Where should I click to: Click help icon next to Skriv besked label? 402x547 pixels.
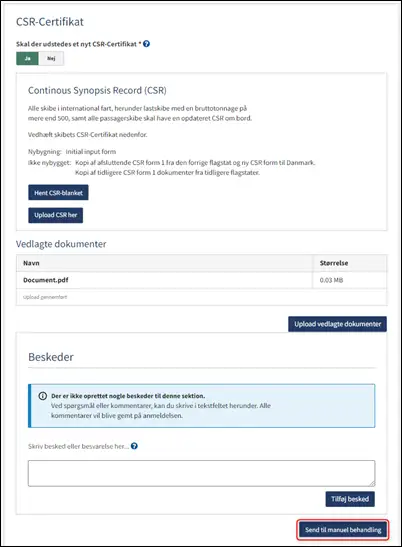pyautogui.click(x=134, y=446)
